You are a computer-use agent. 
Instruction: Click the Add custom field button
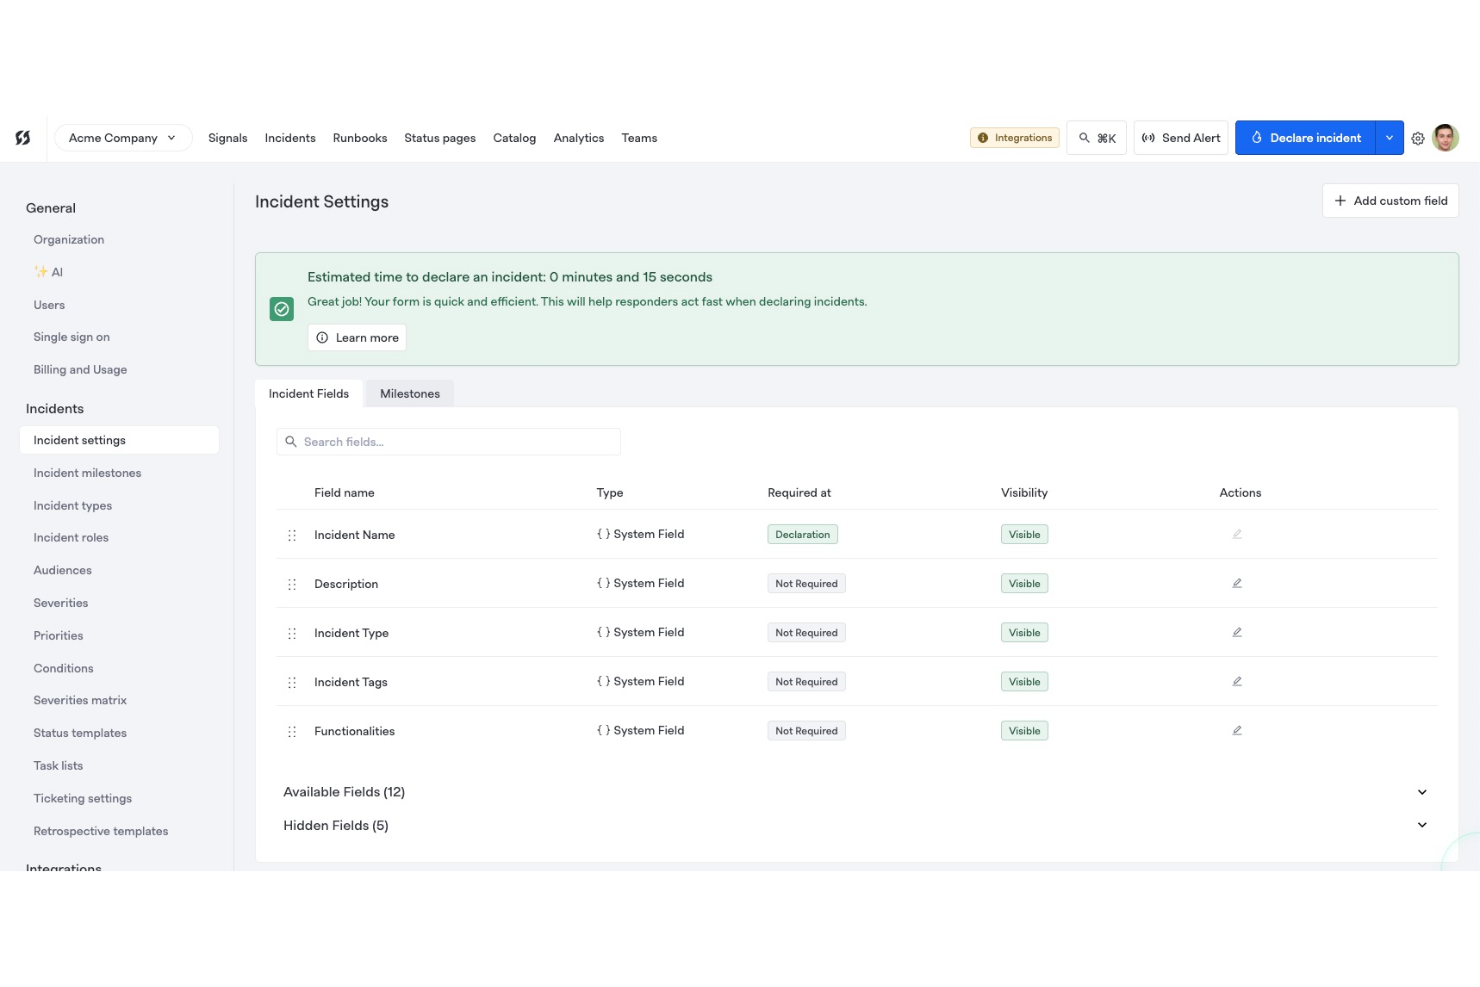(1390, 201)
